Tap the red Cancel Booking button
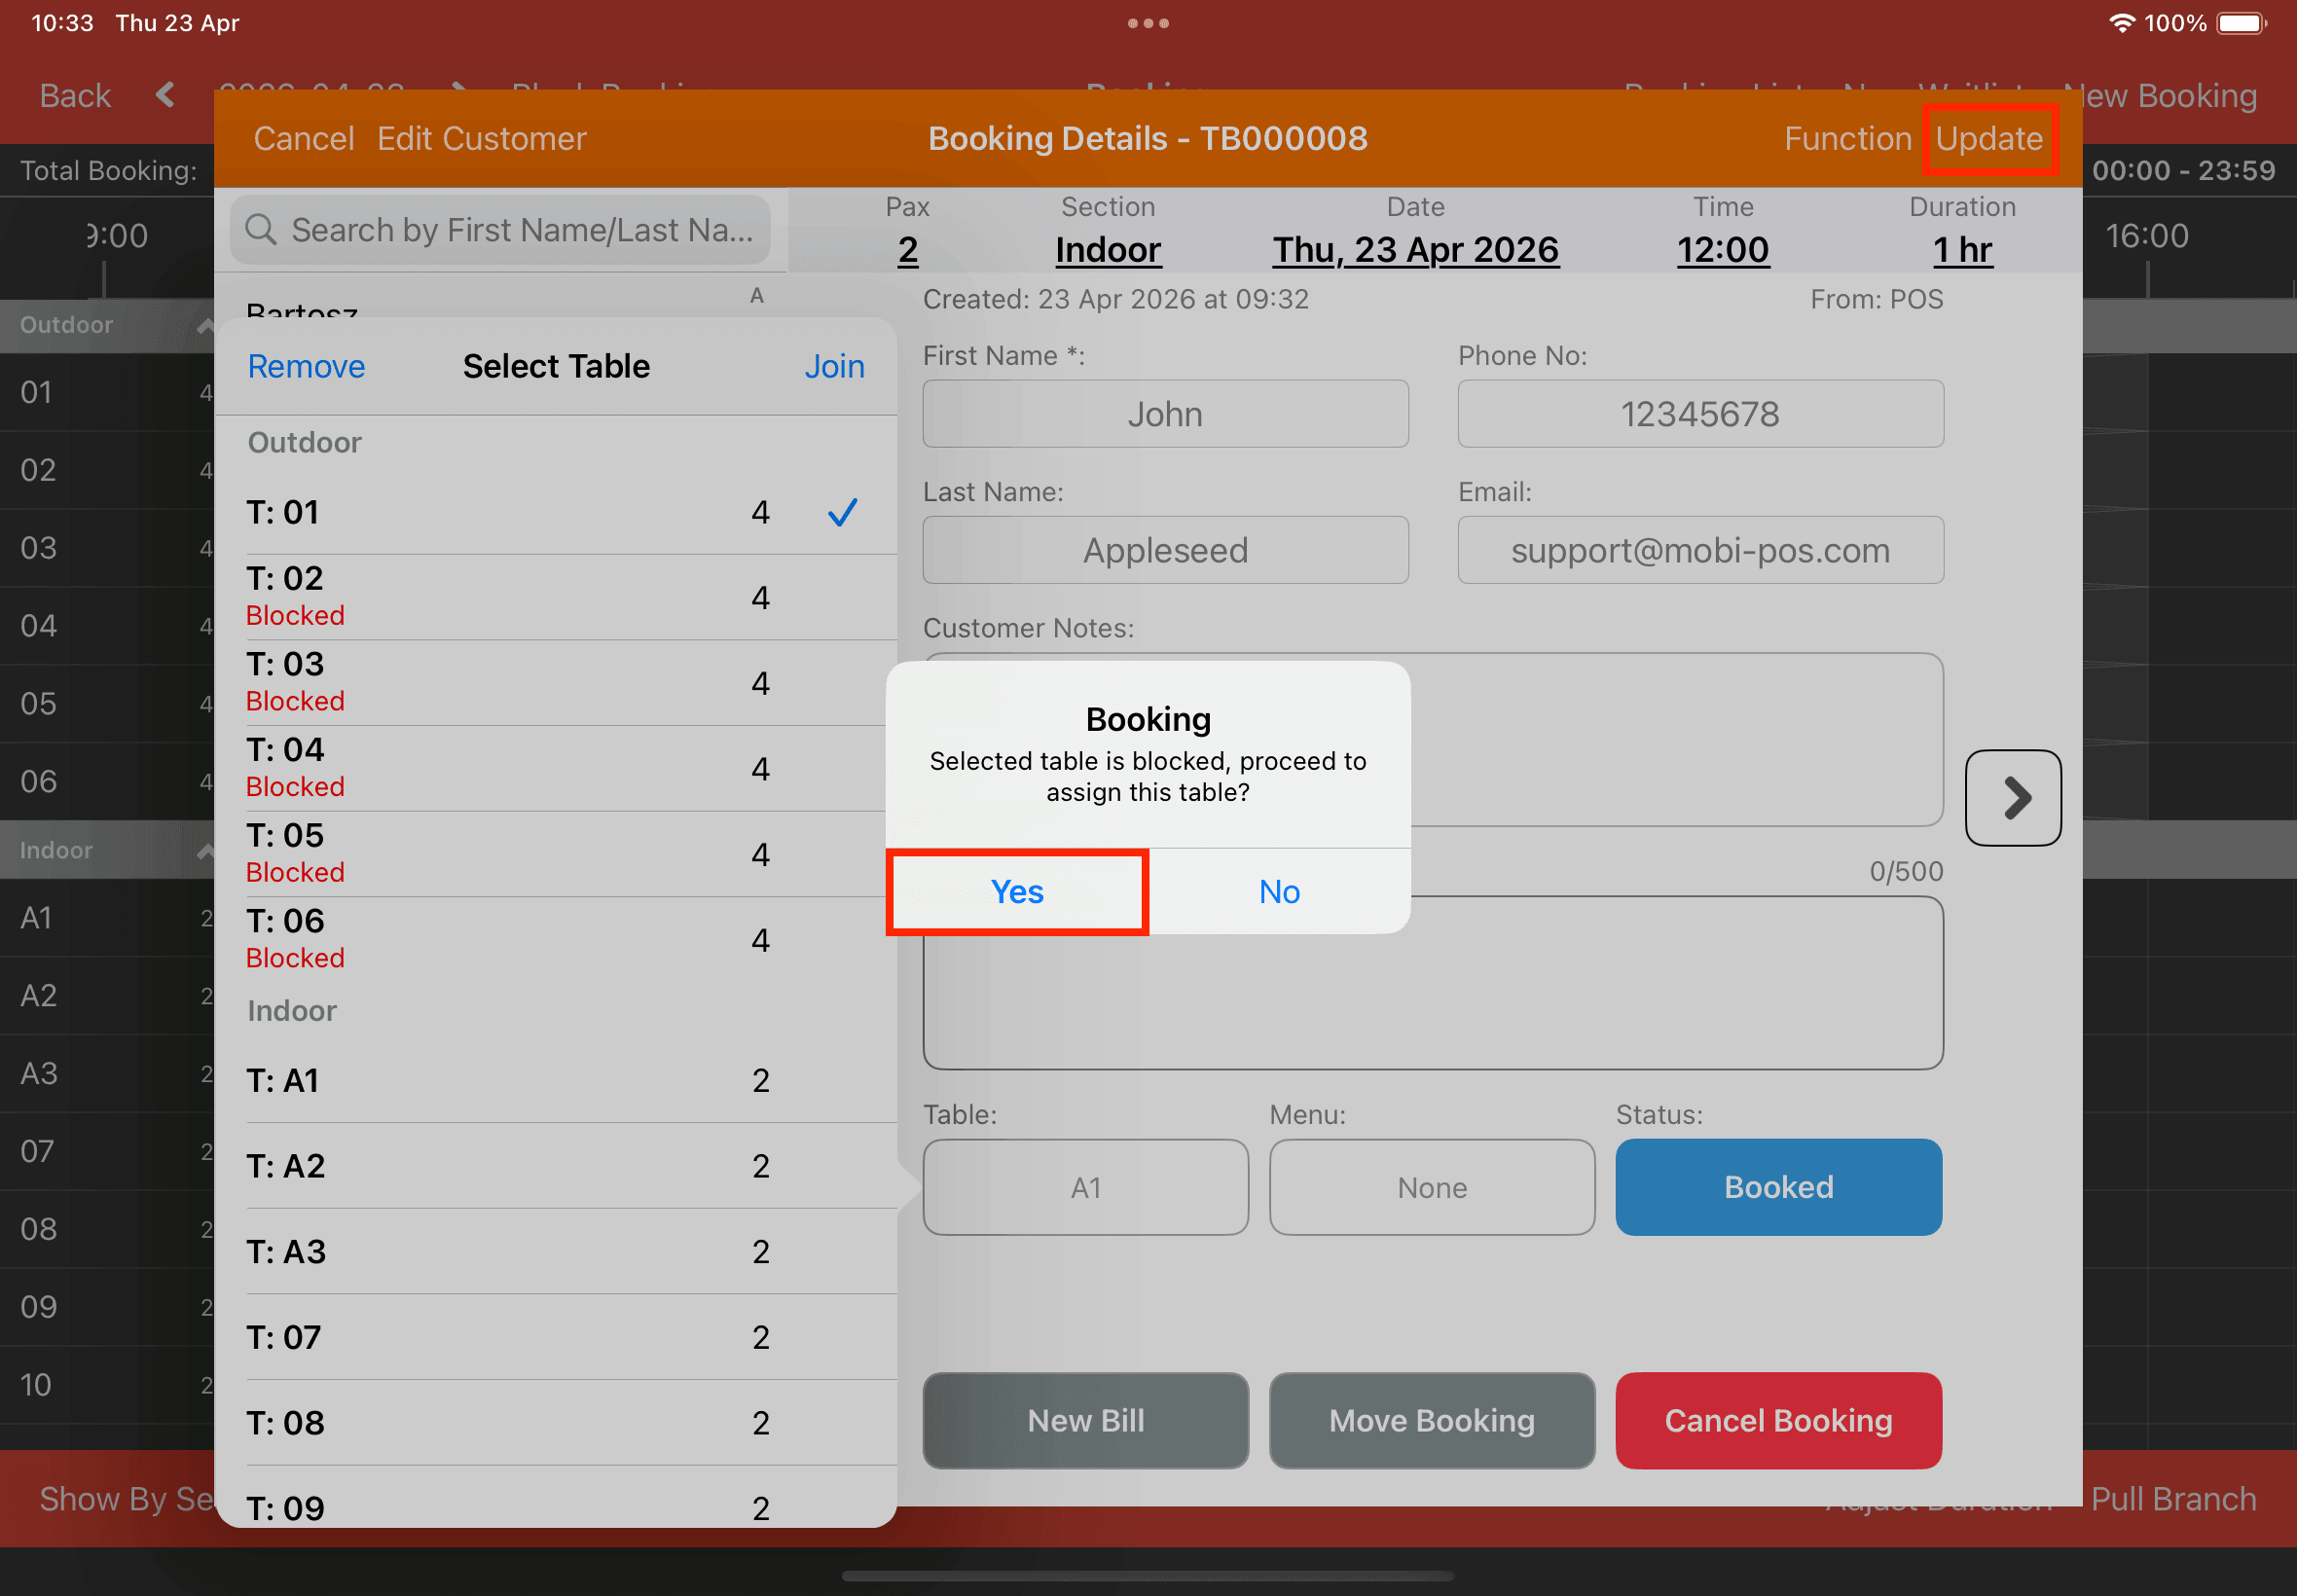 click(x=1778, y=1420)
